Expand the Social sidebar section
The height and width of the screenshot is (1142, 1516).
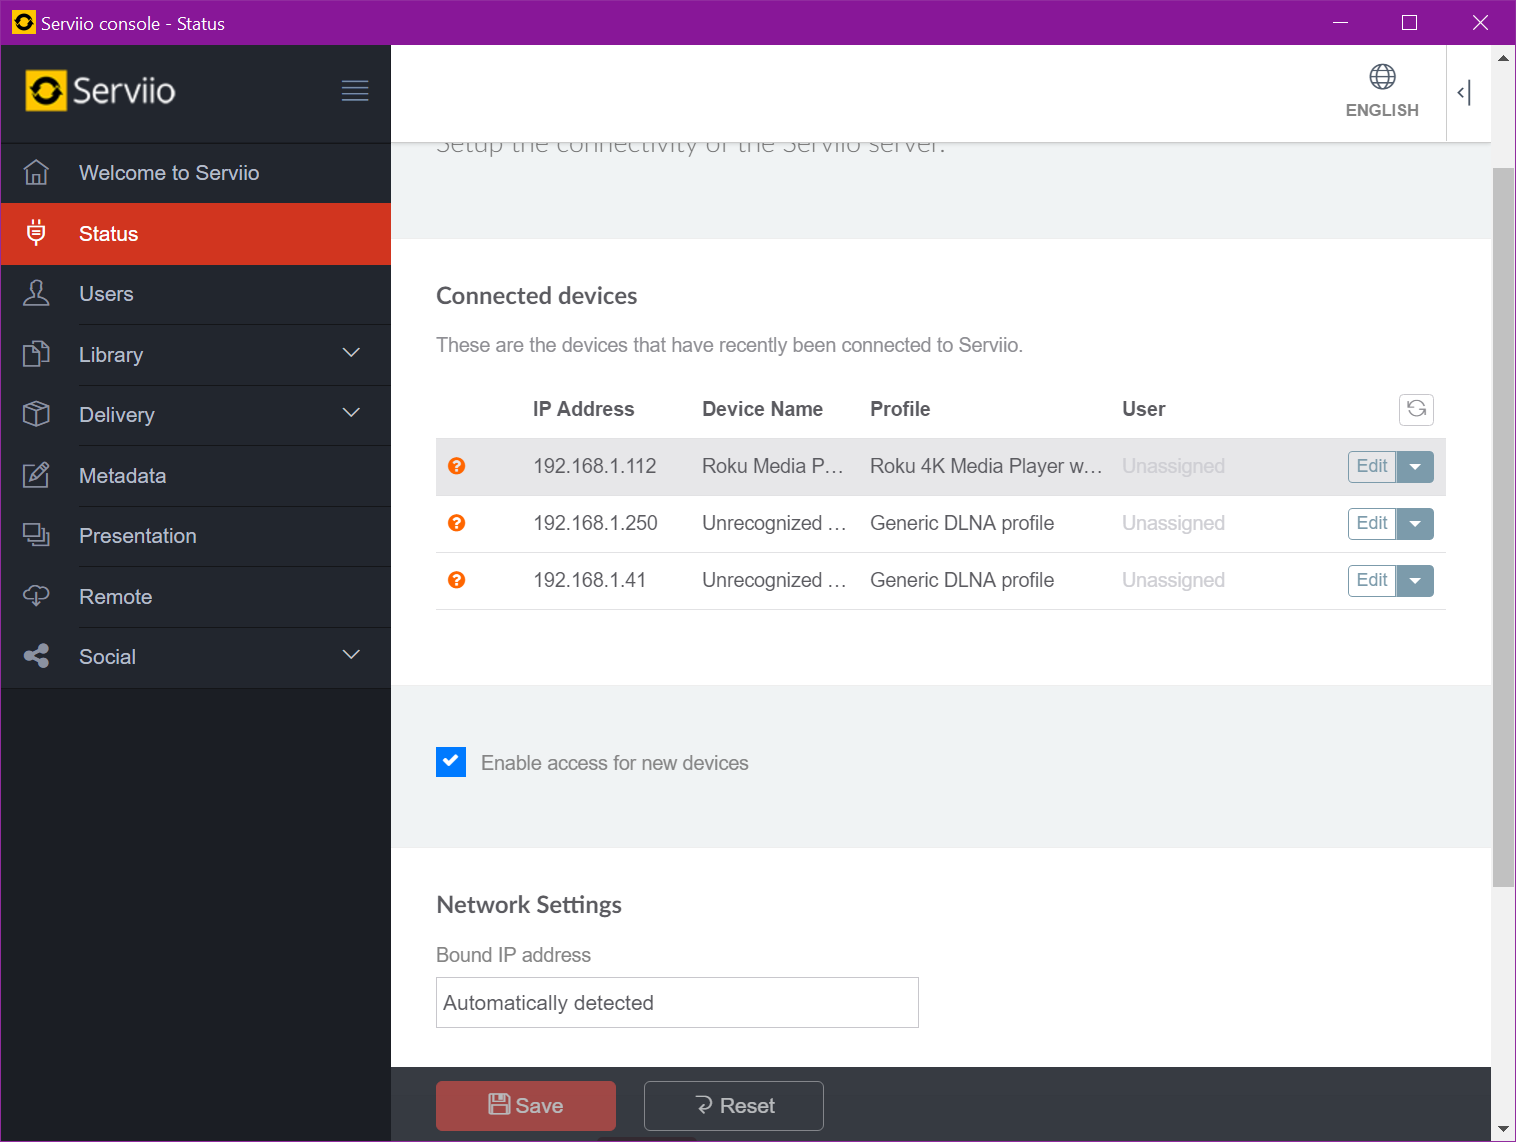tap(351, 656)
